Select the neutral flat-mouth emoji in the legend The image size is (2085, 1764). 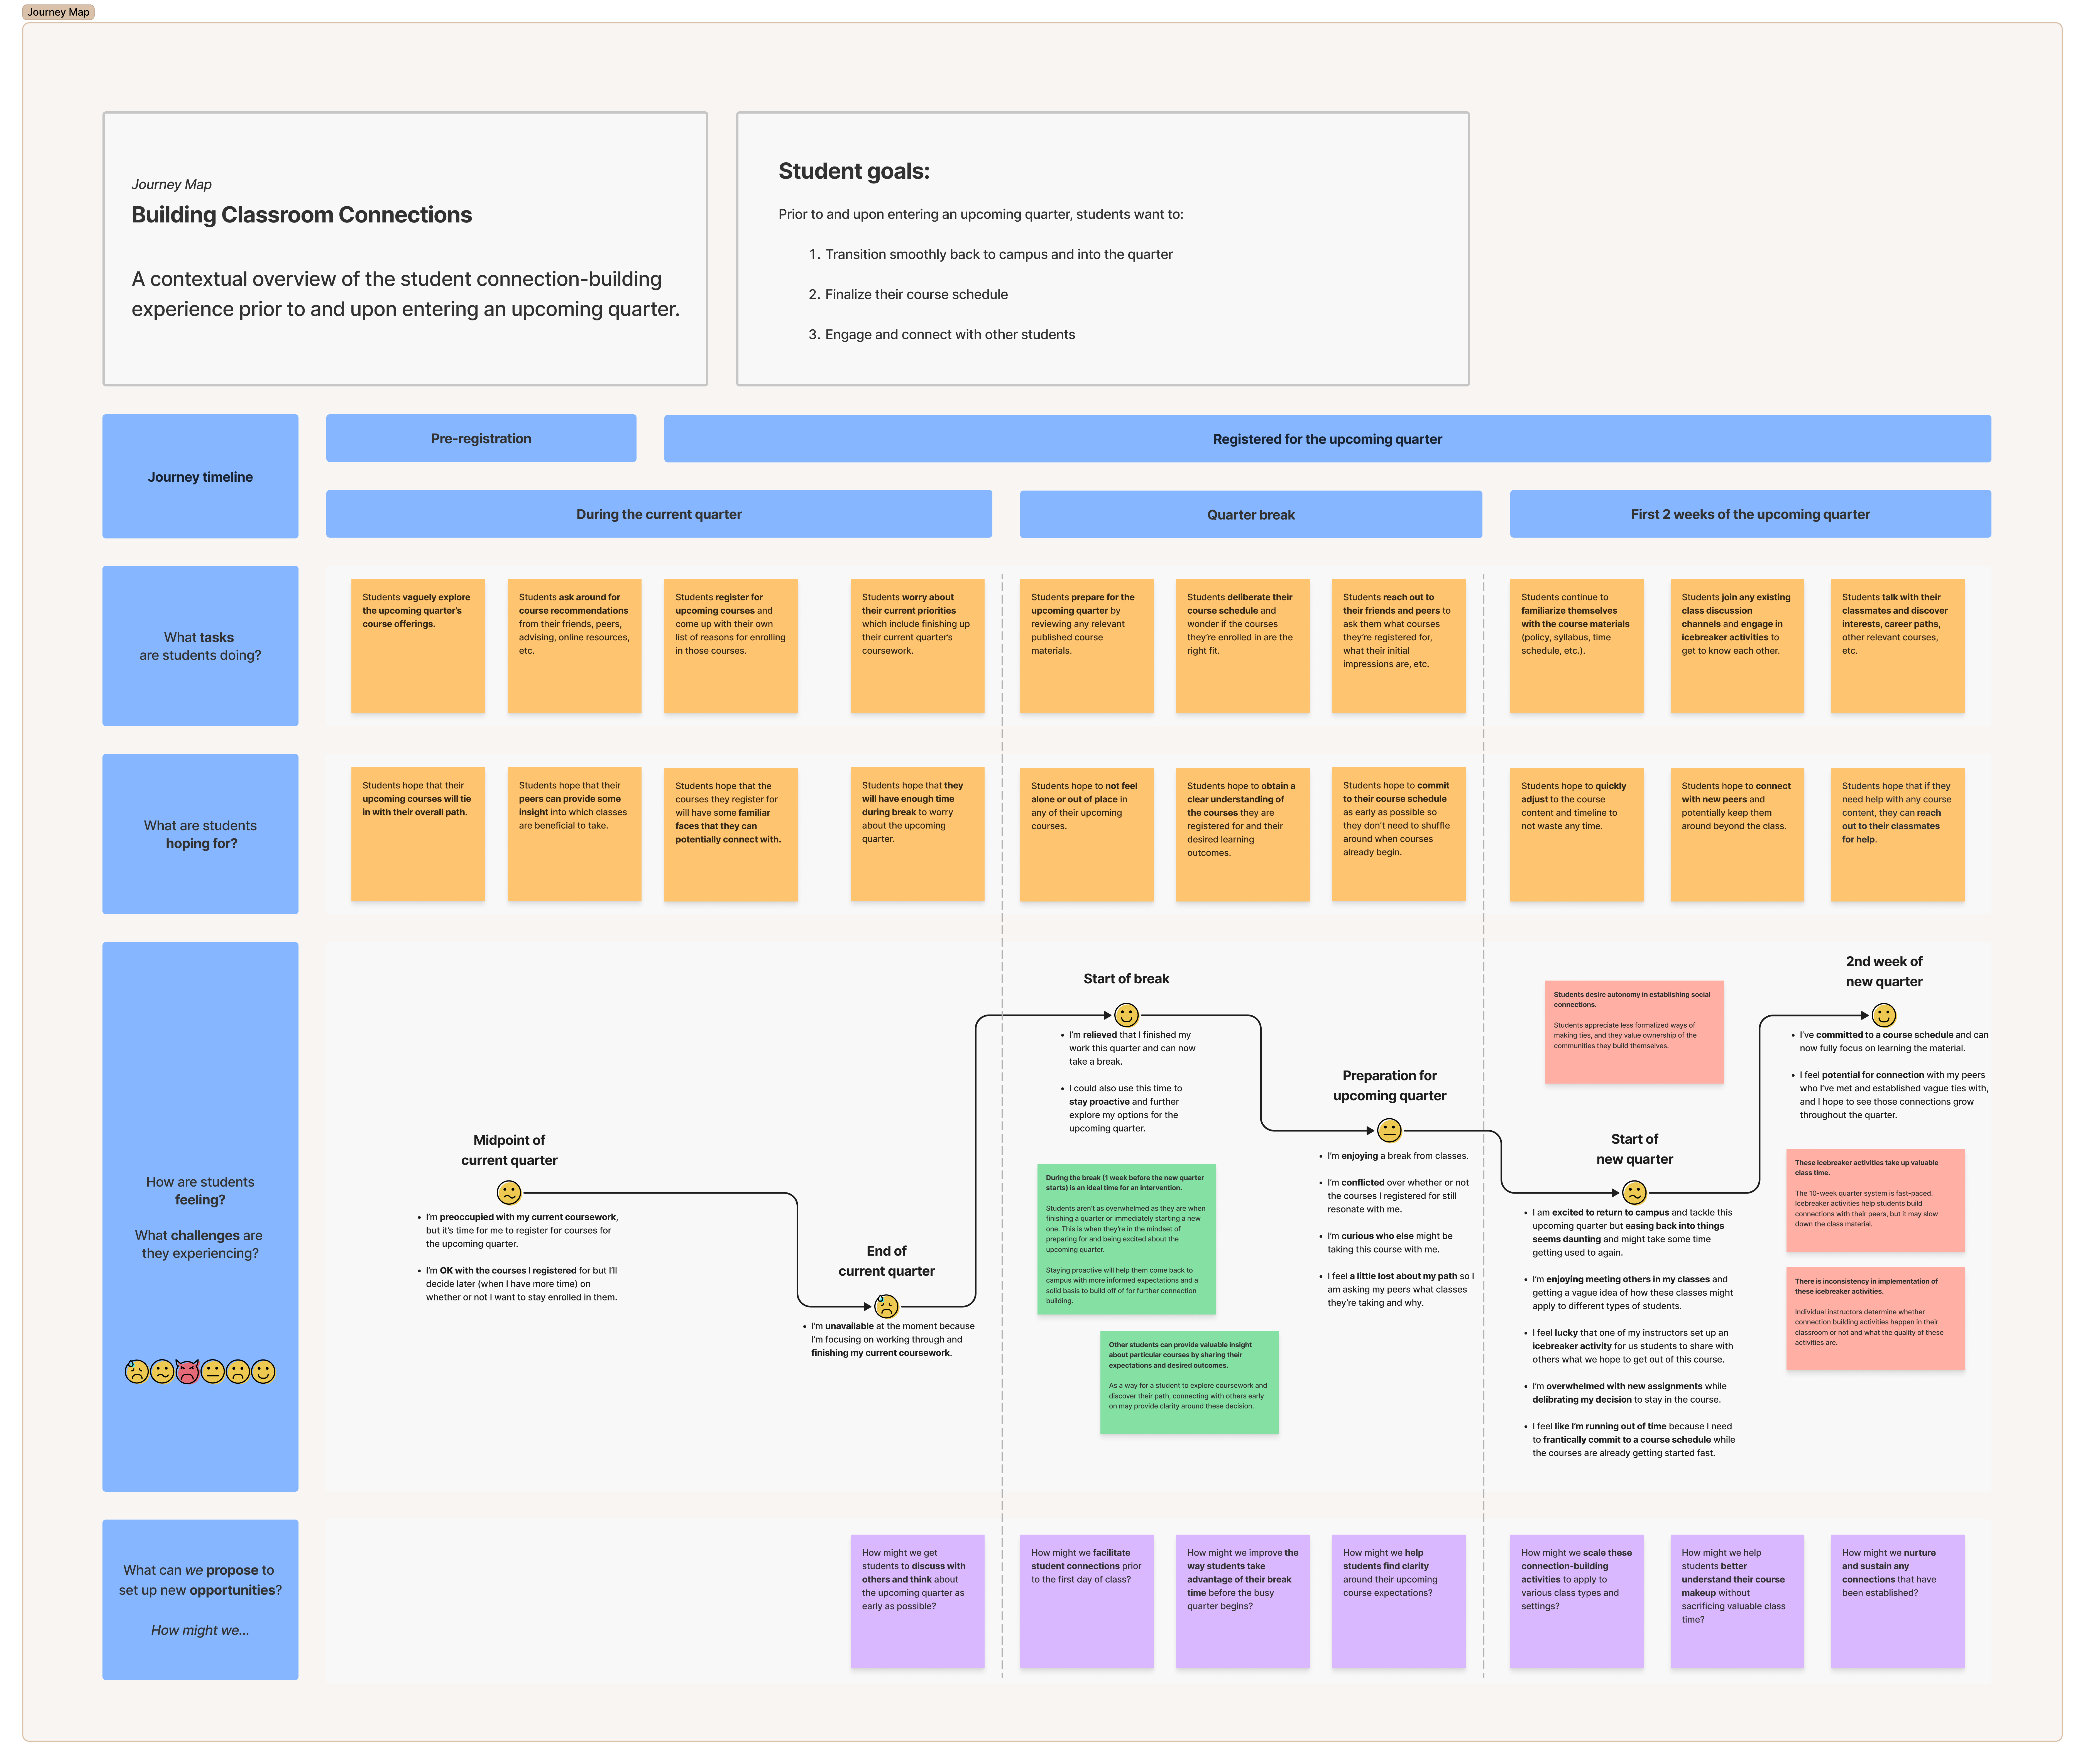click(213, 1371)
